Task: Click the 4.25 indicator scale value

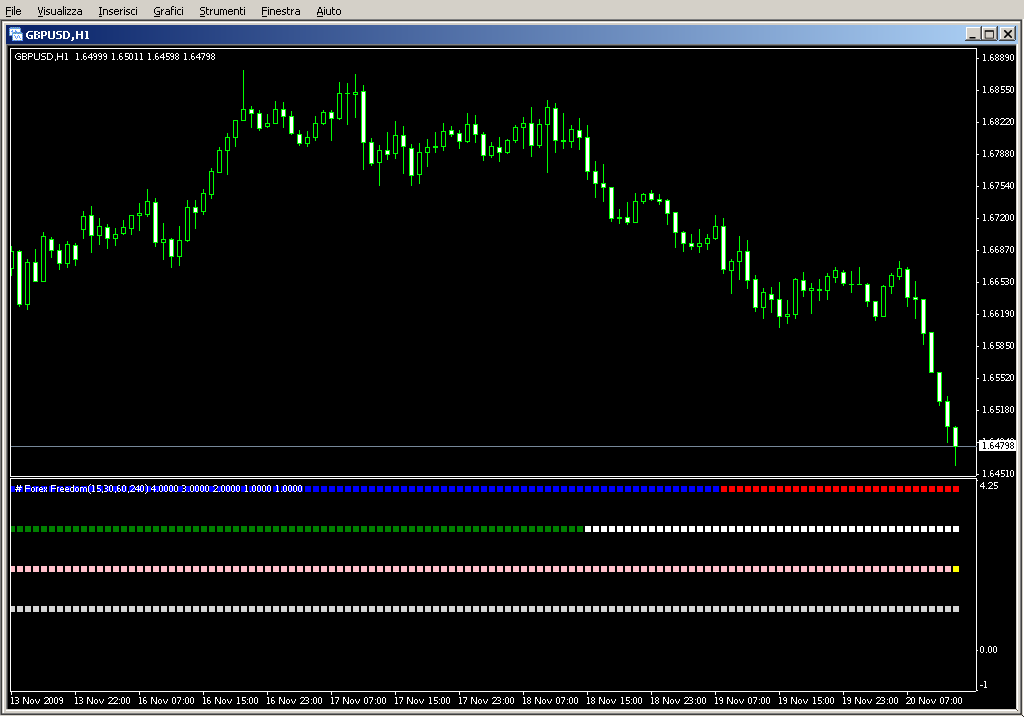Action: [989, 486]
